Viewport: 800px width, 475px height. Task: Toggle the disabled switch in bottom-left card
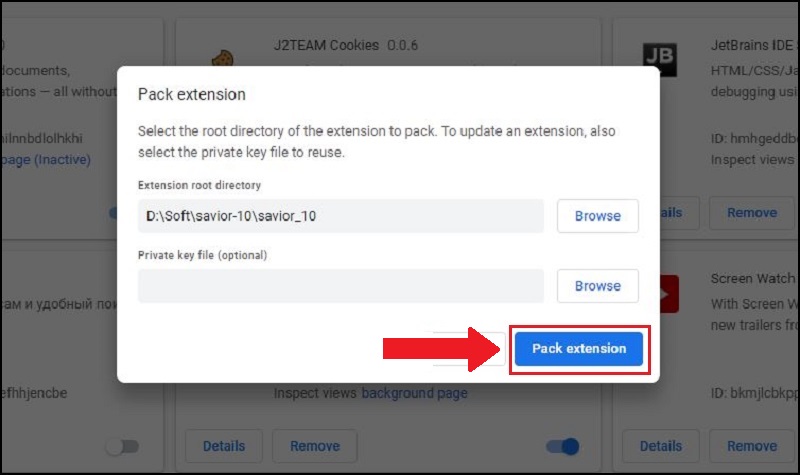point(123,446)
